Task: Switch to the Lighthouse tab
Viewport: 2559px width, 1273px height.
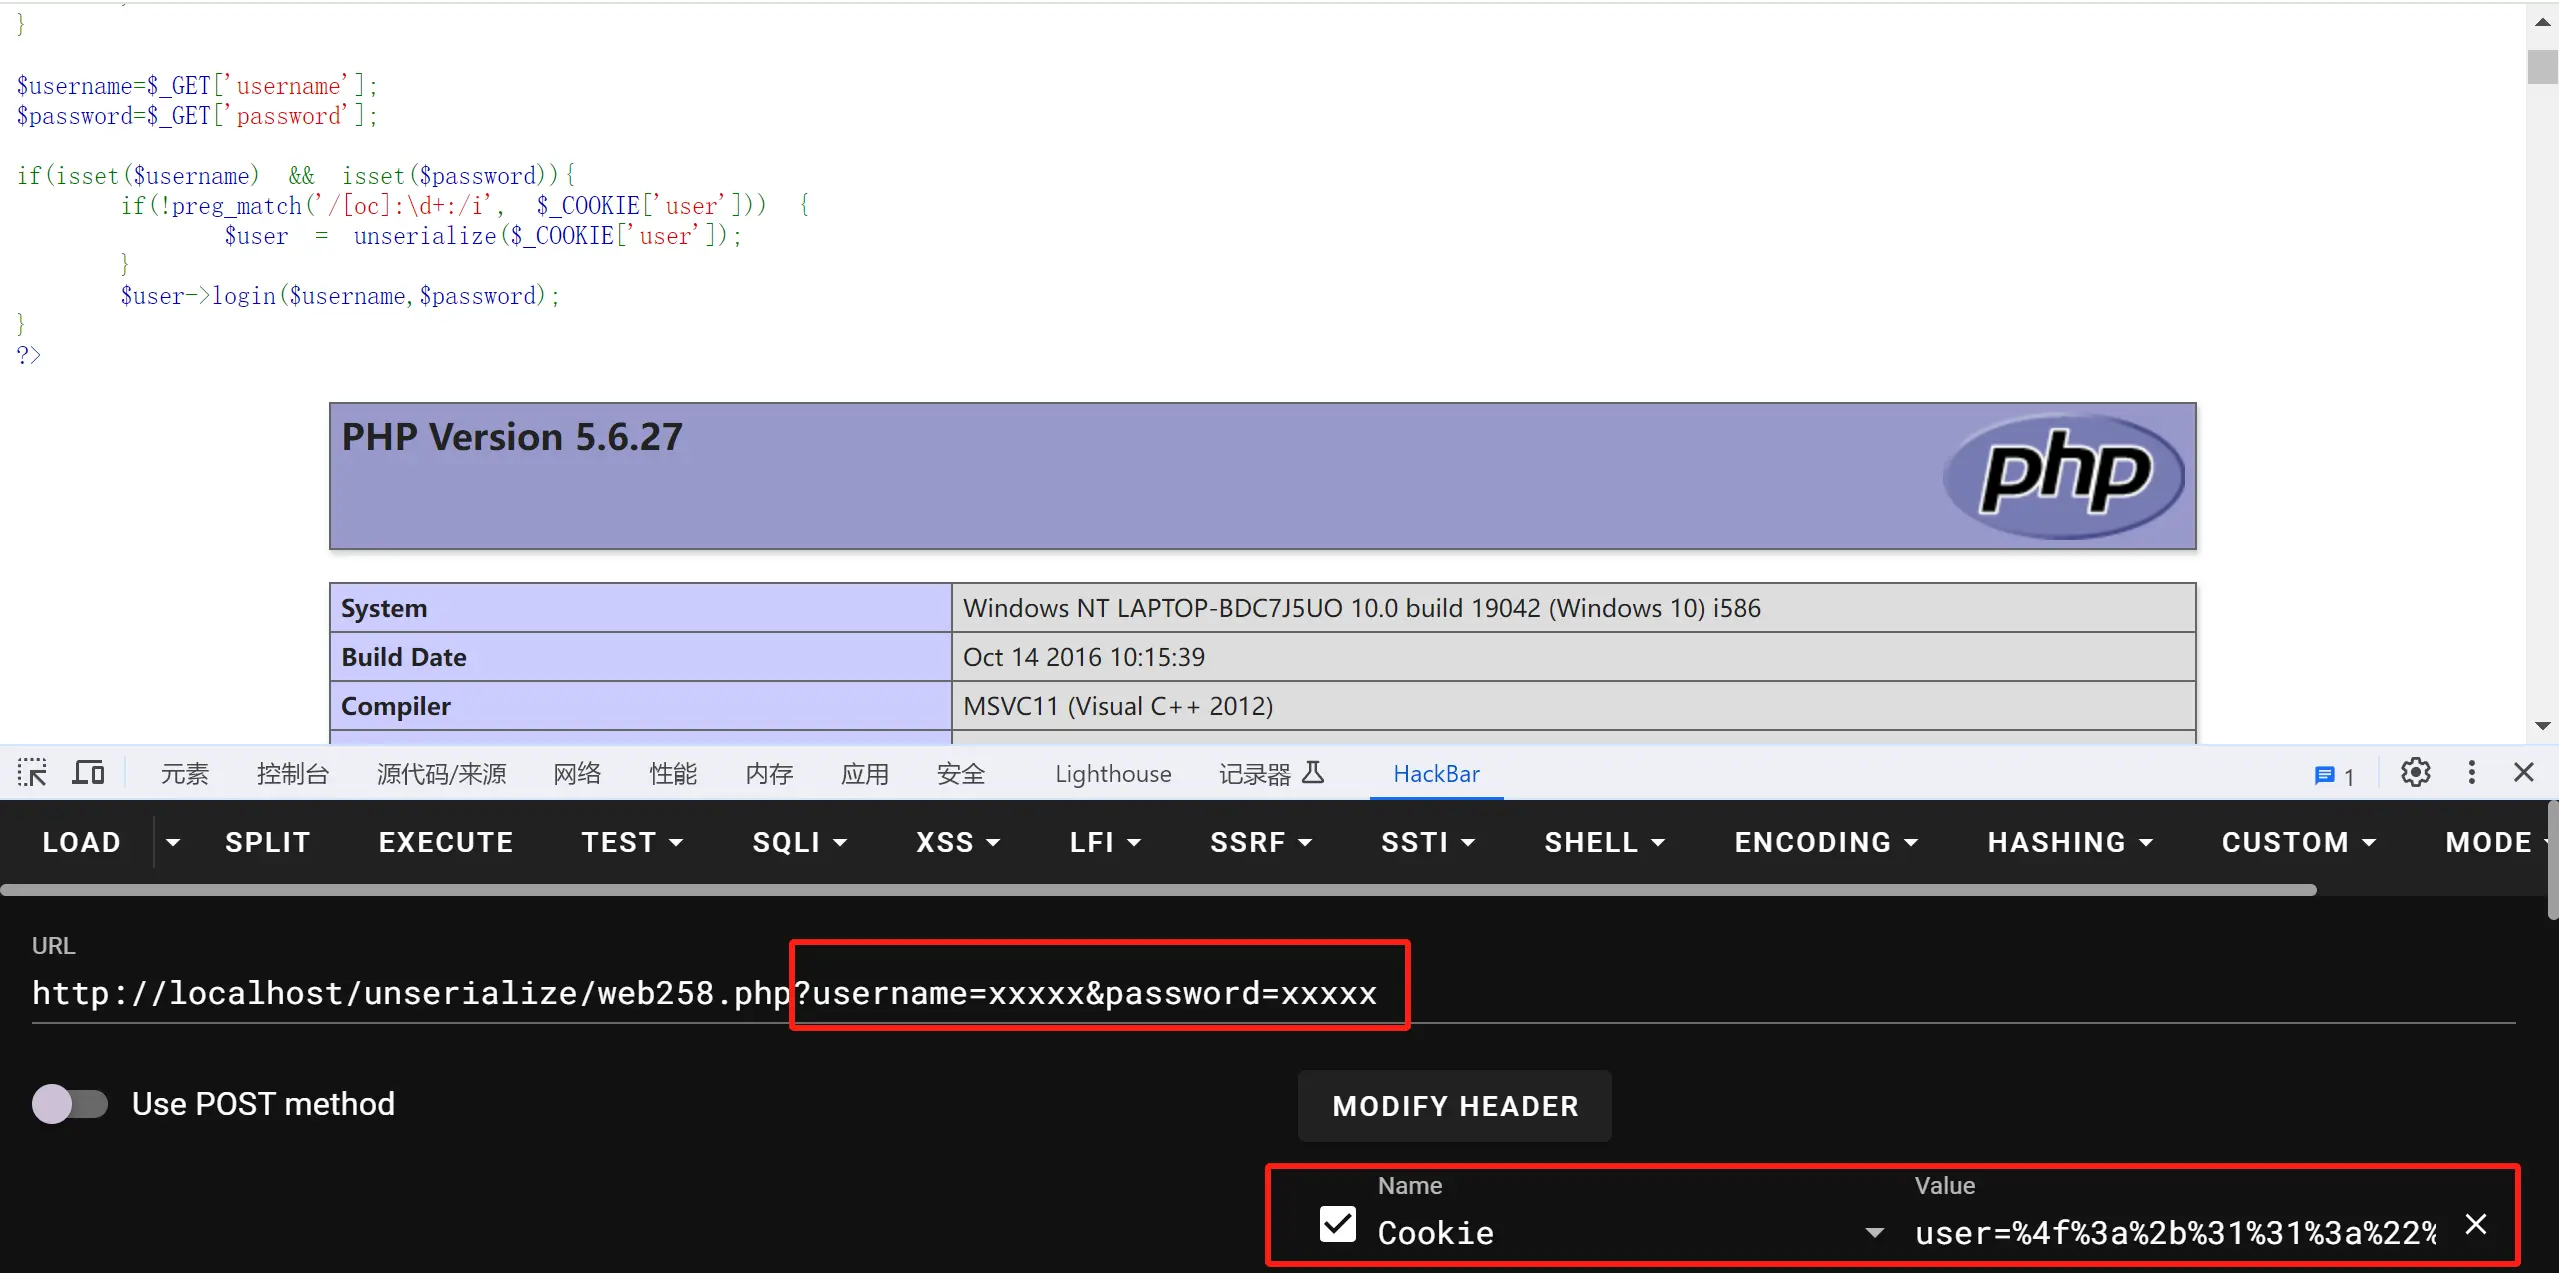Action: click(x=1113, y=774)
